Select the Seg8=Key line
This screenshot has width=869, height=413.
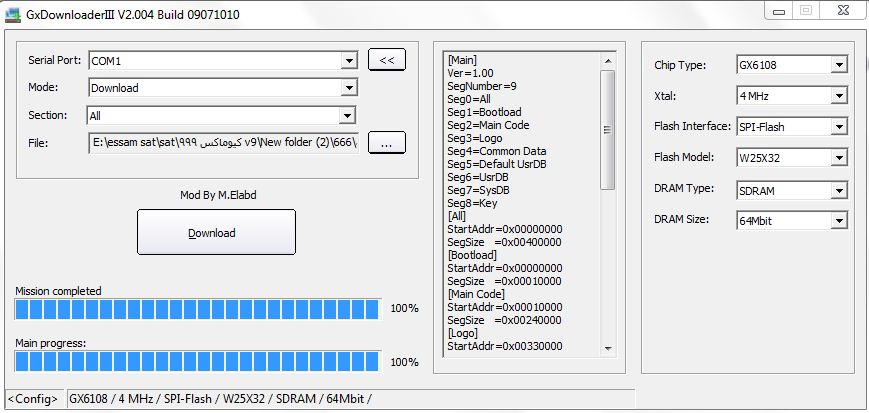(x=472, y=203)
